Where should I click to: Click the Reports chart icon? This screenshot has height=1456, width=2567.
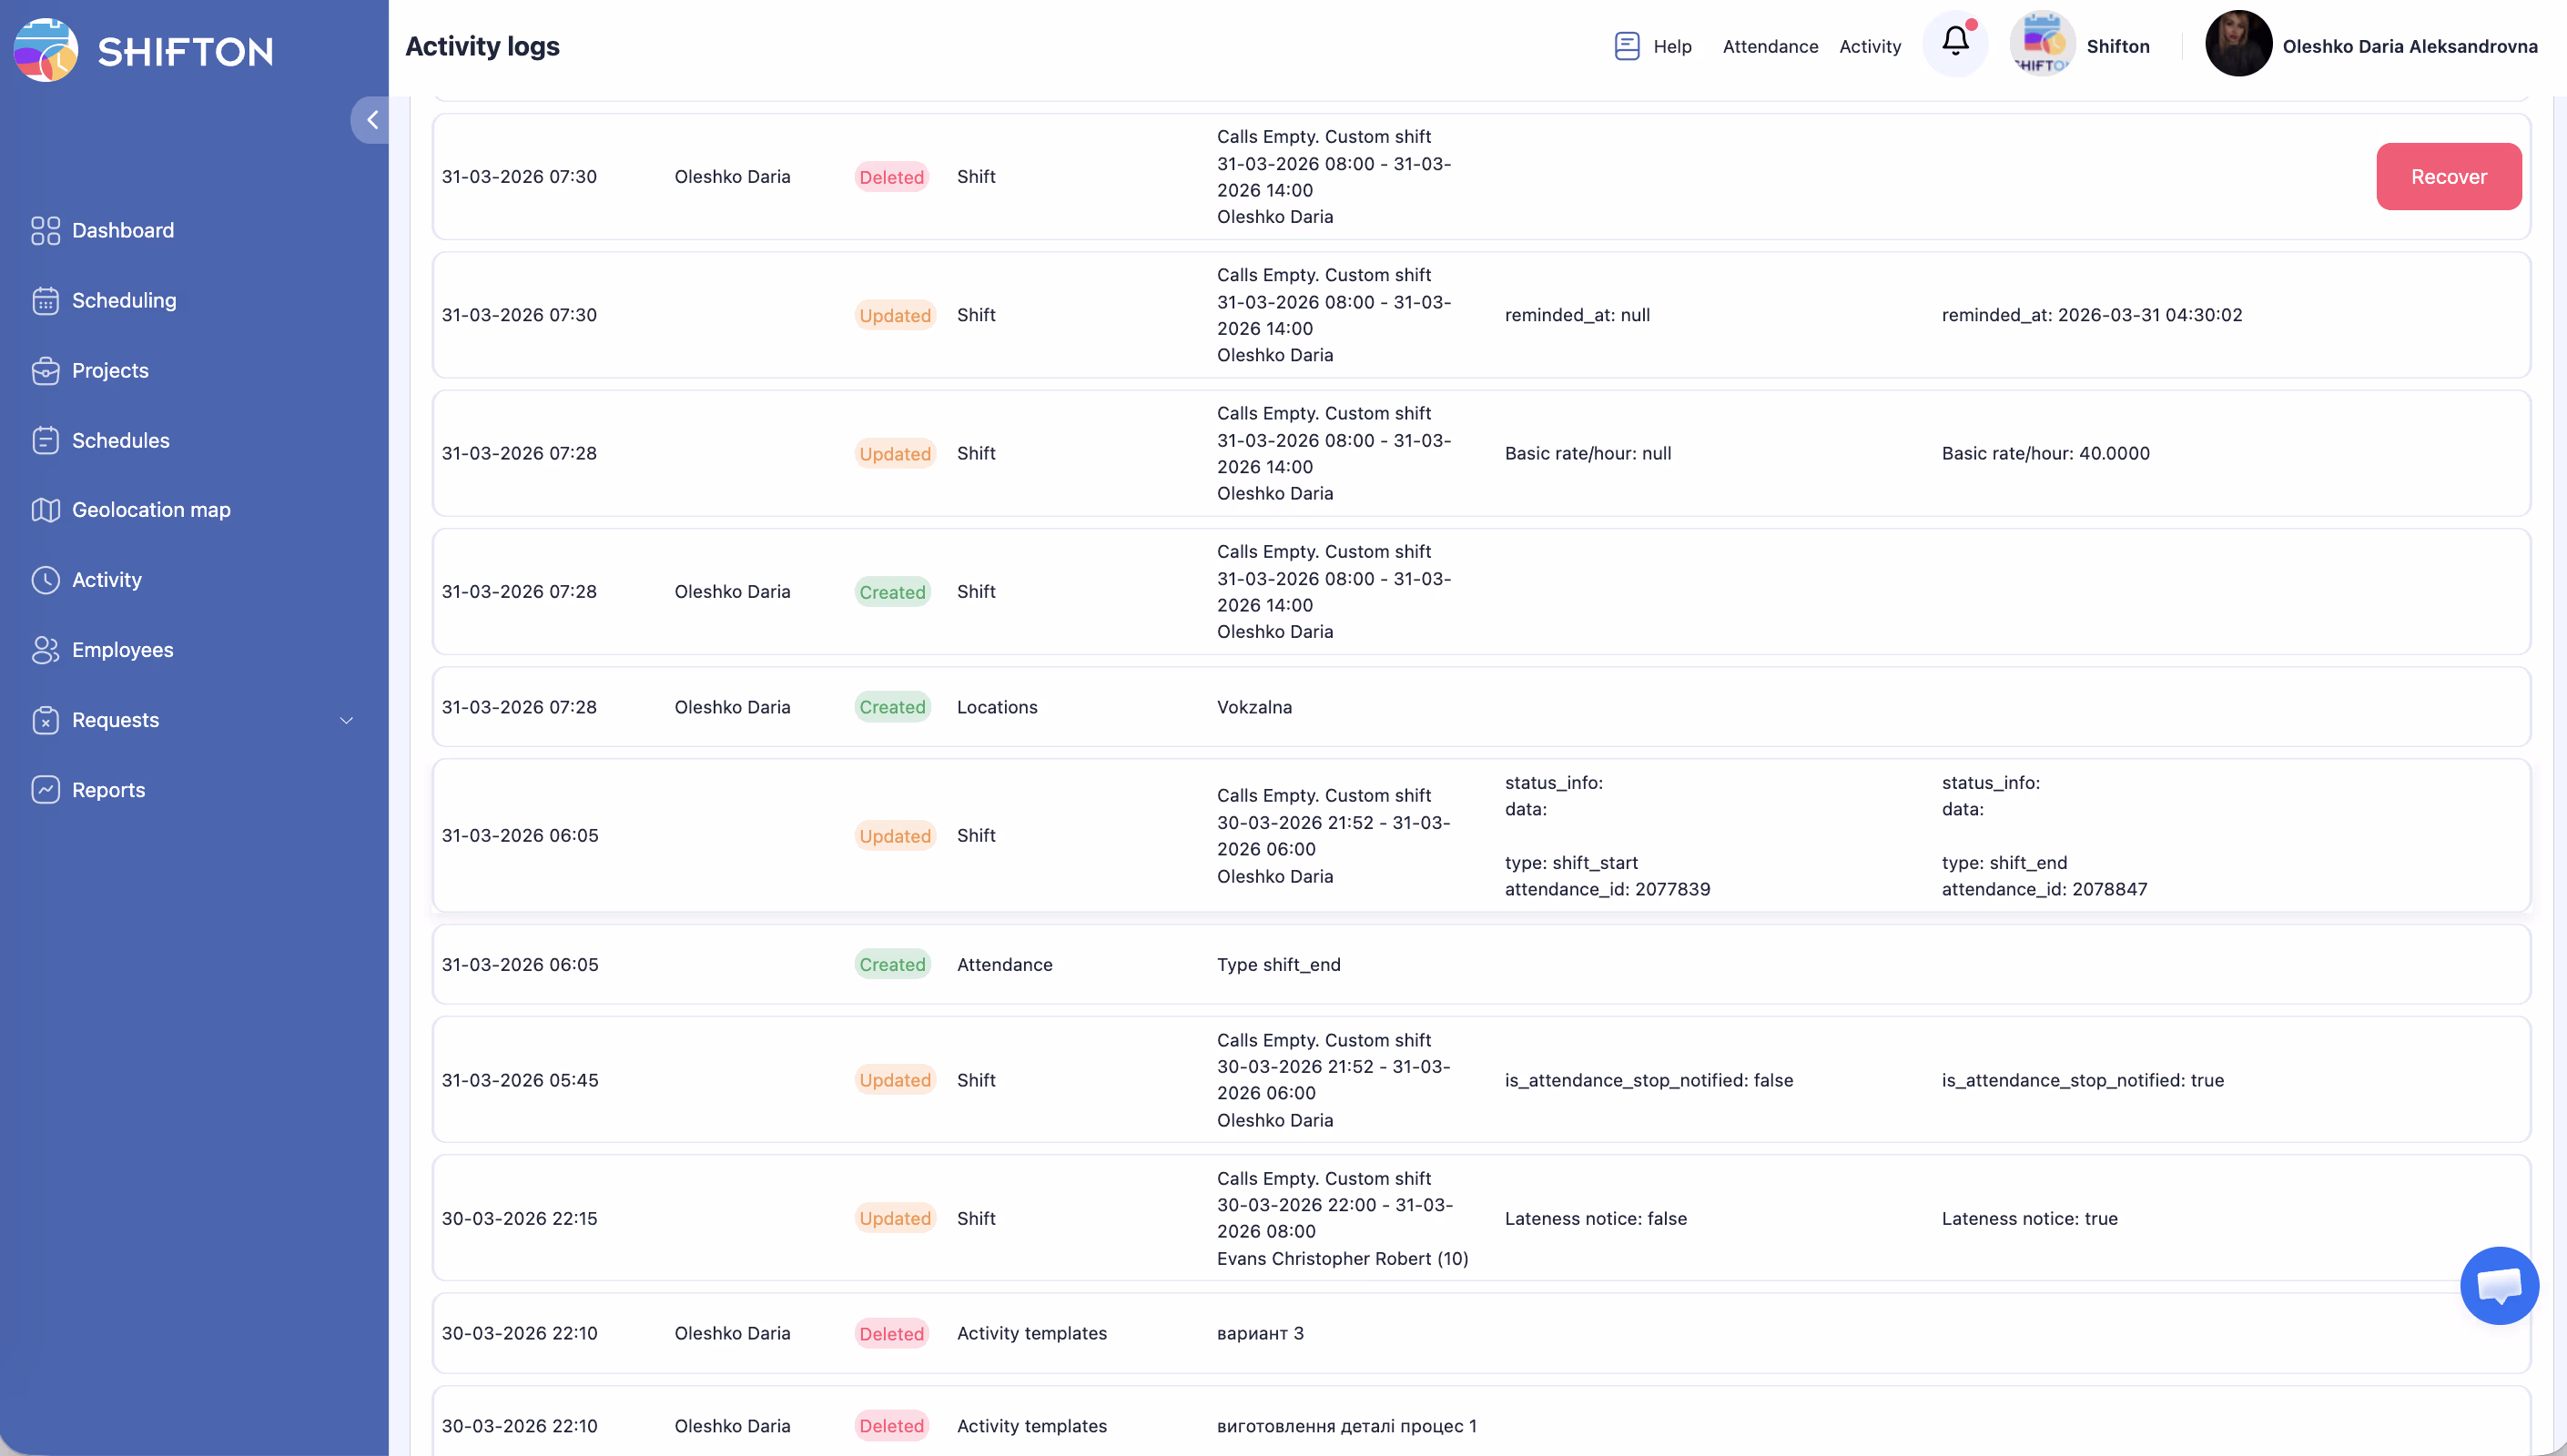[x=45, y=790]
